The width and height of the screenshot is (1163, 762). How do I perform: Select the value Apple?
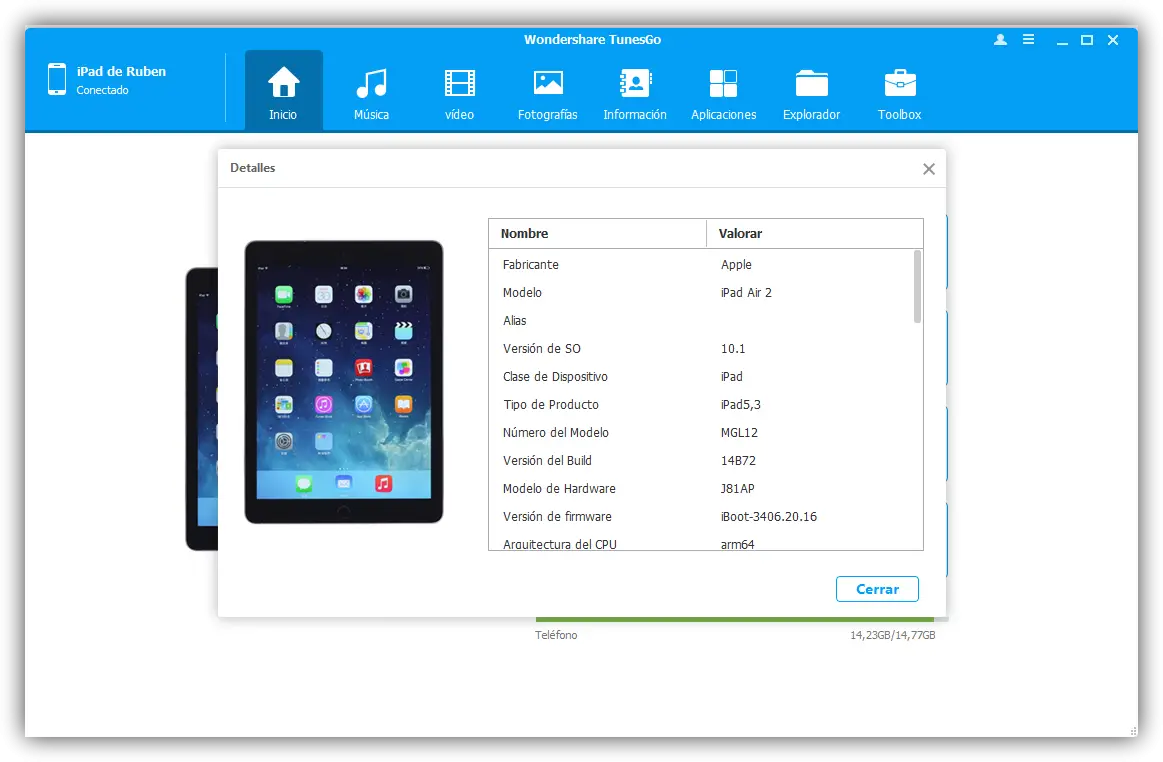tap(736, 265)
